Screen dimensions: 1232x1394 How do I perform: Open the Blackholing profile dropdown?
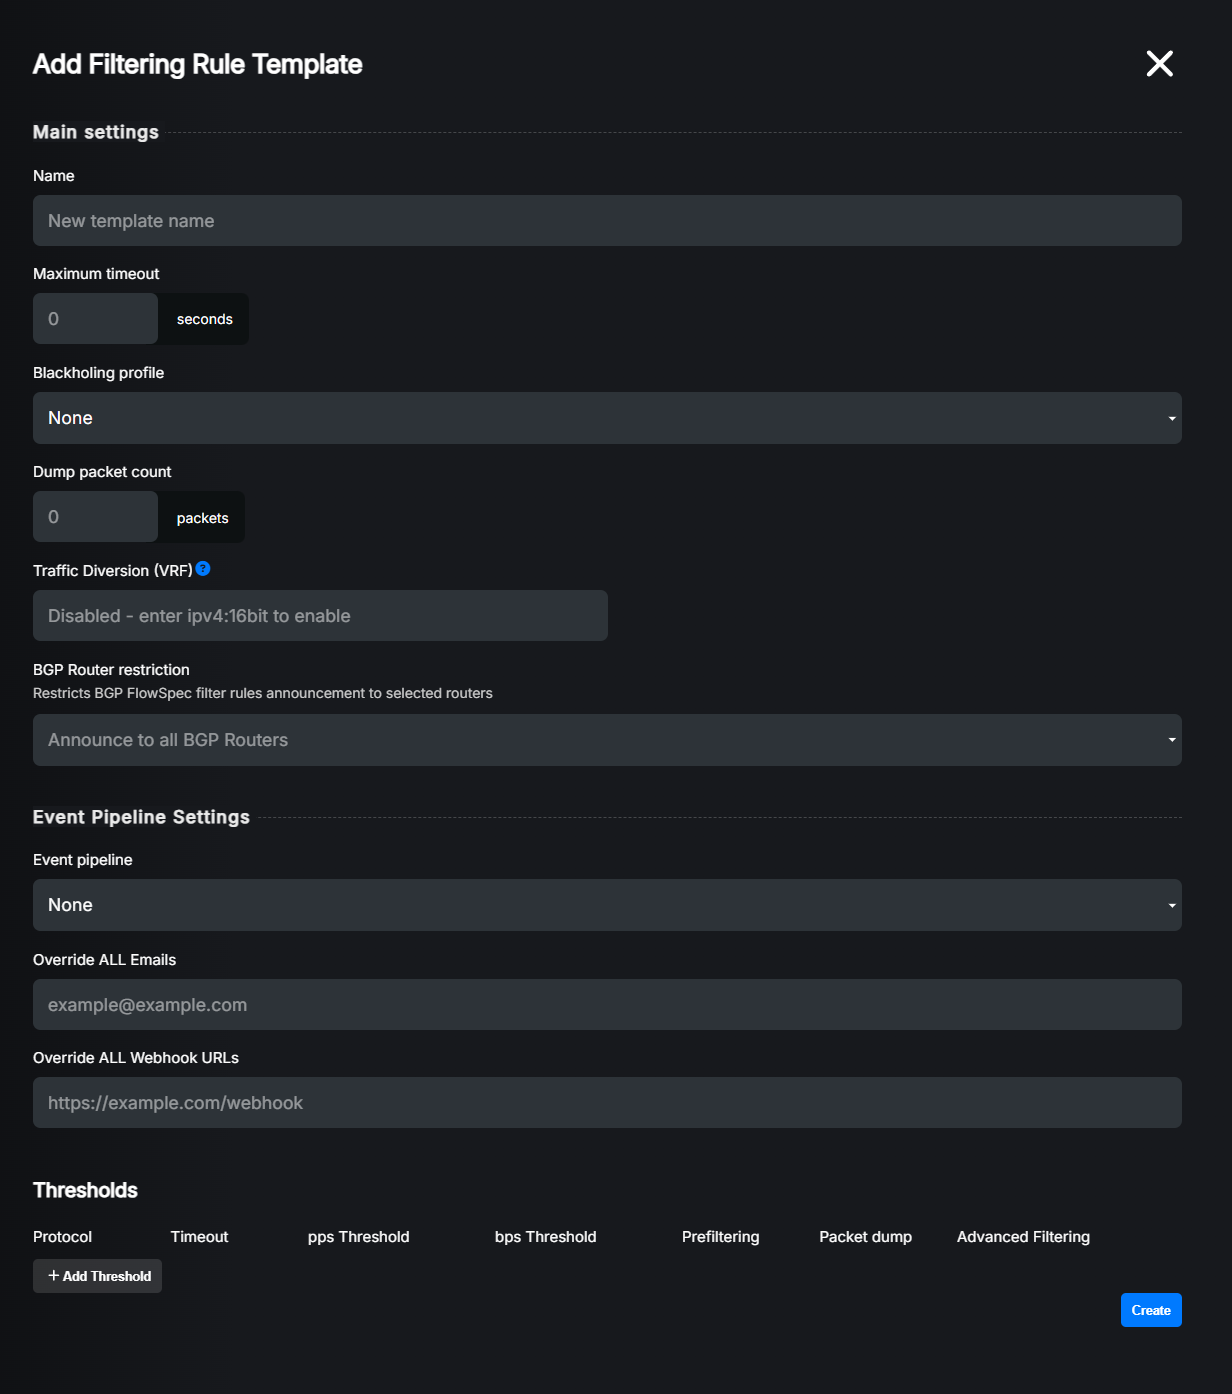607,418
